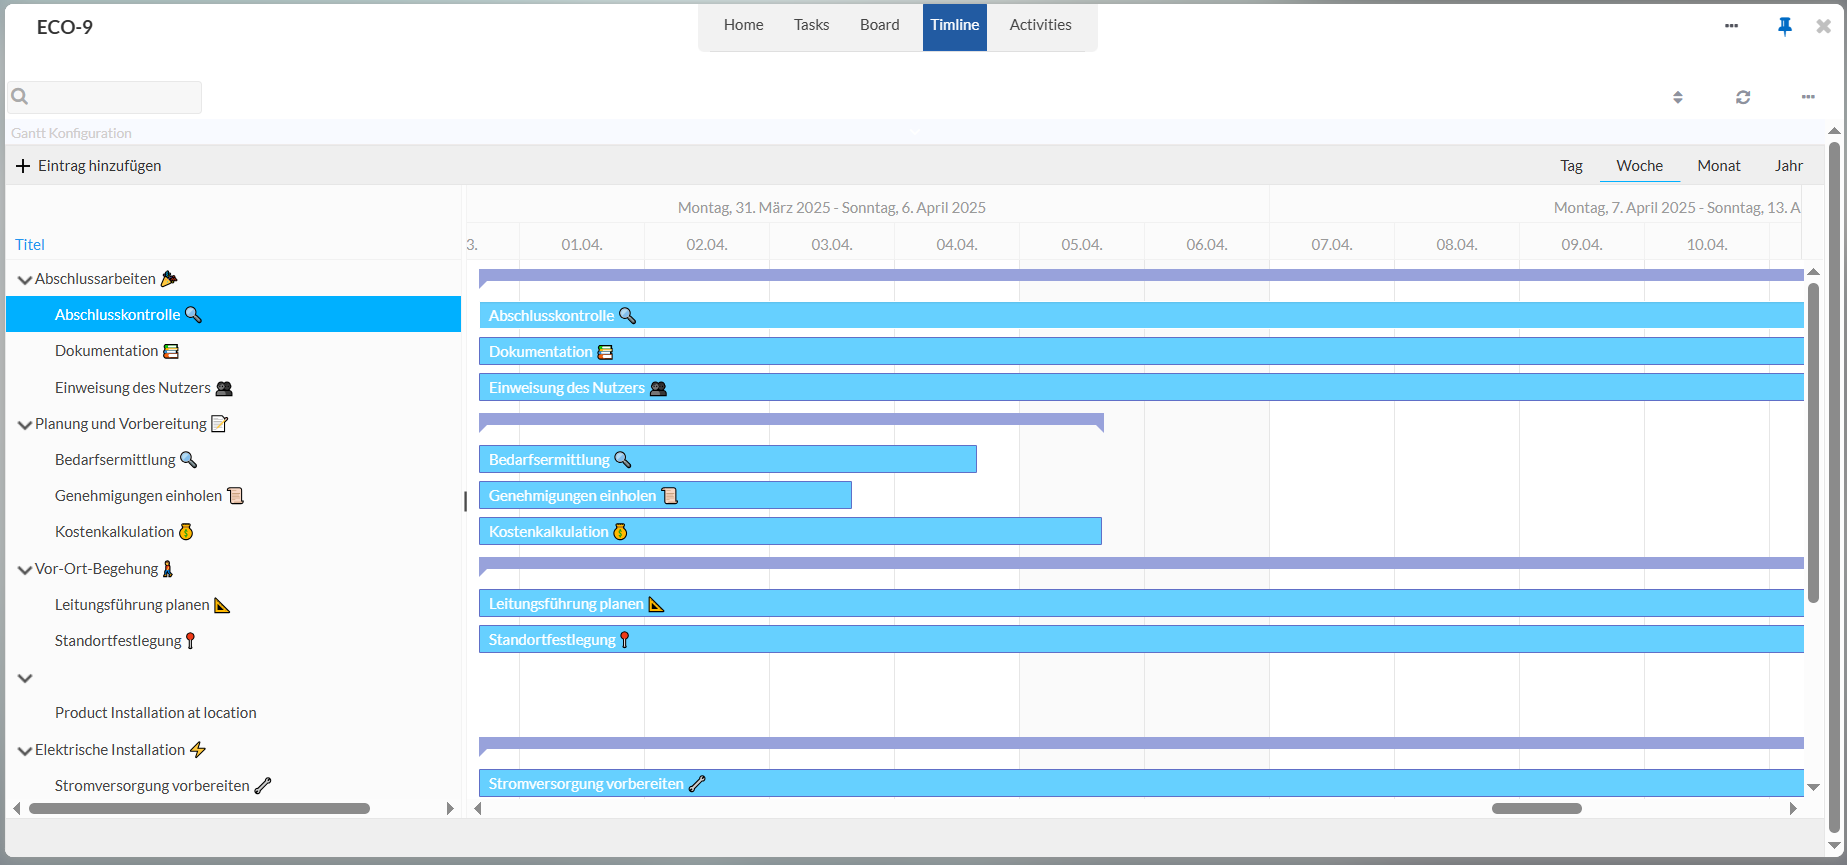Select Dokumentation row in task list
1847x865 pixels.
(107, 351)
